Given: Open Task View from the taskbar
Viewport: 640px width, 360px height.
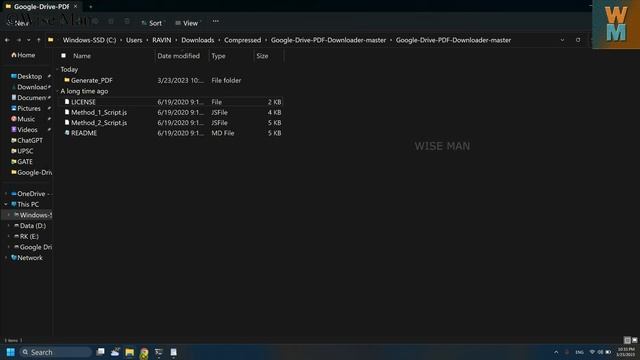Looking at the screenshot, I should [x=100, y=352].
